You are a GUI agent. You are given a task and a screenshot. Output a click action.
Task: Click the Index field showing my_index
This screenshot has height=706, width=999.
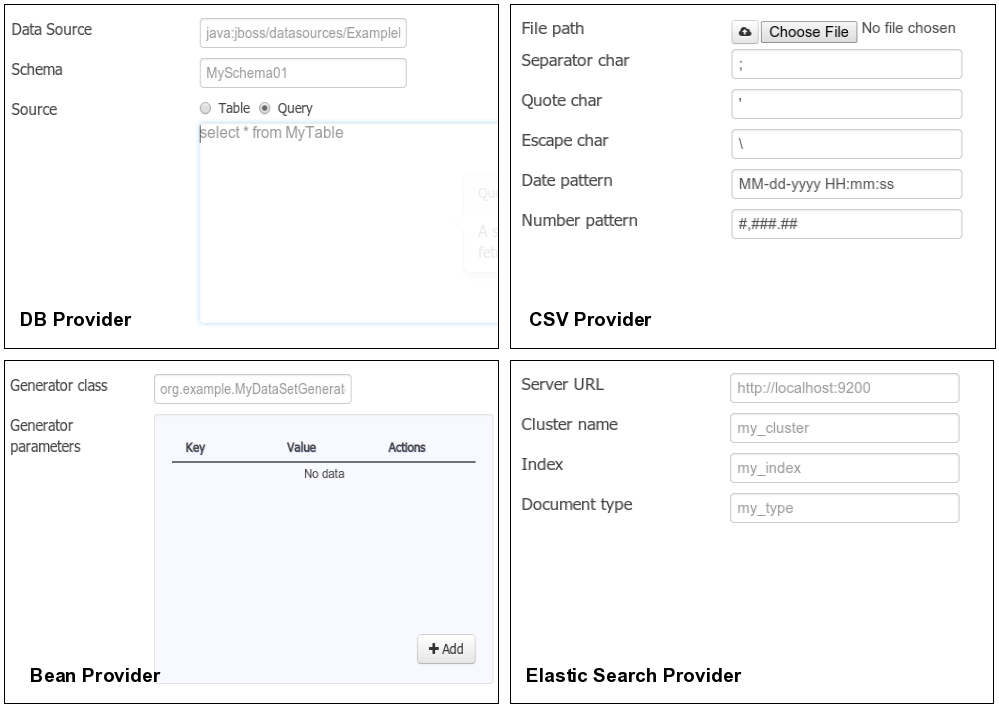[x=844, y=468]
